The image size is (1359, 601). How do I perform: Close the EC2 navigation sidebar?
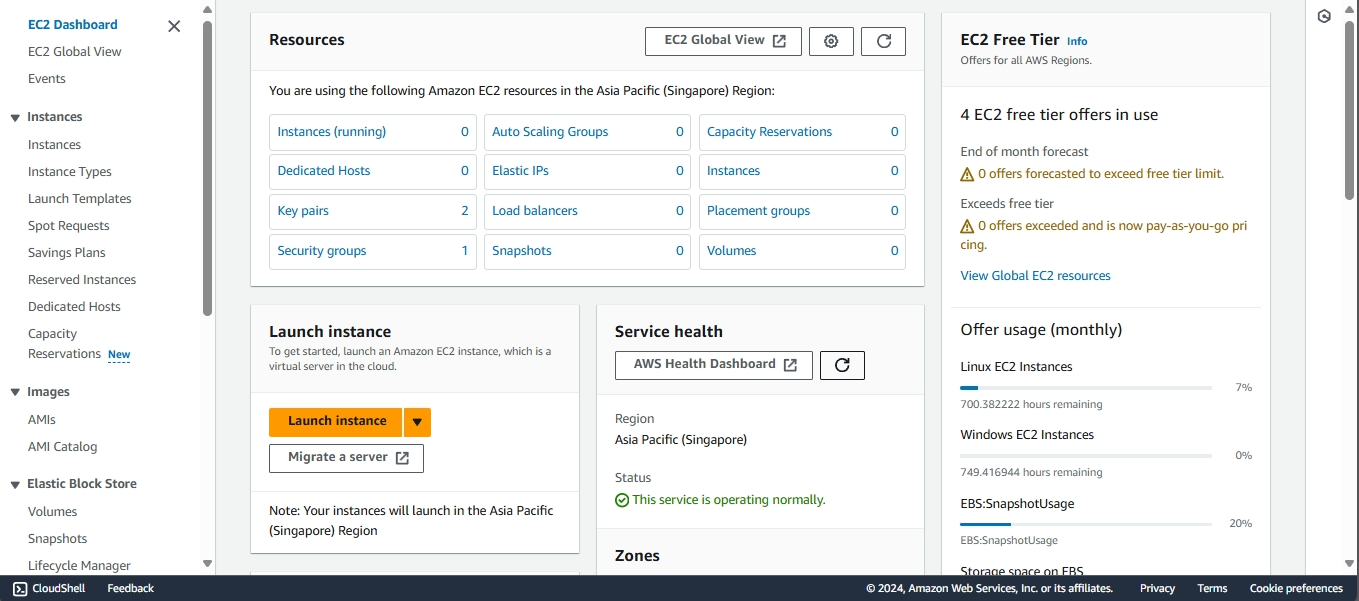point(174,26)
